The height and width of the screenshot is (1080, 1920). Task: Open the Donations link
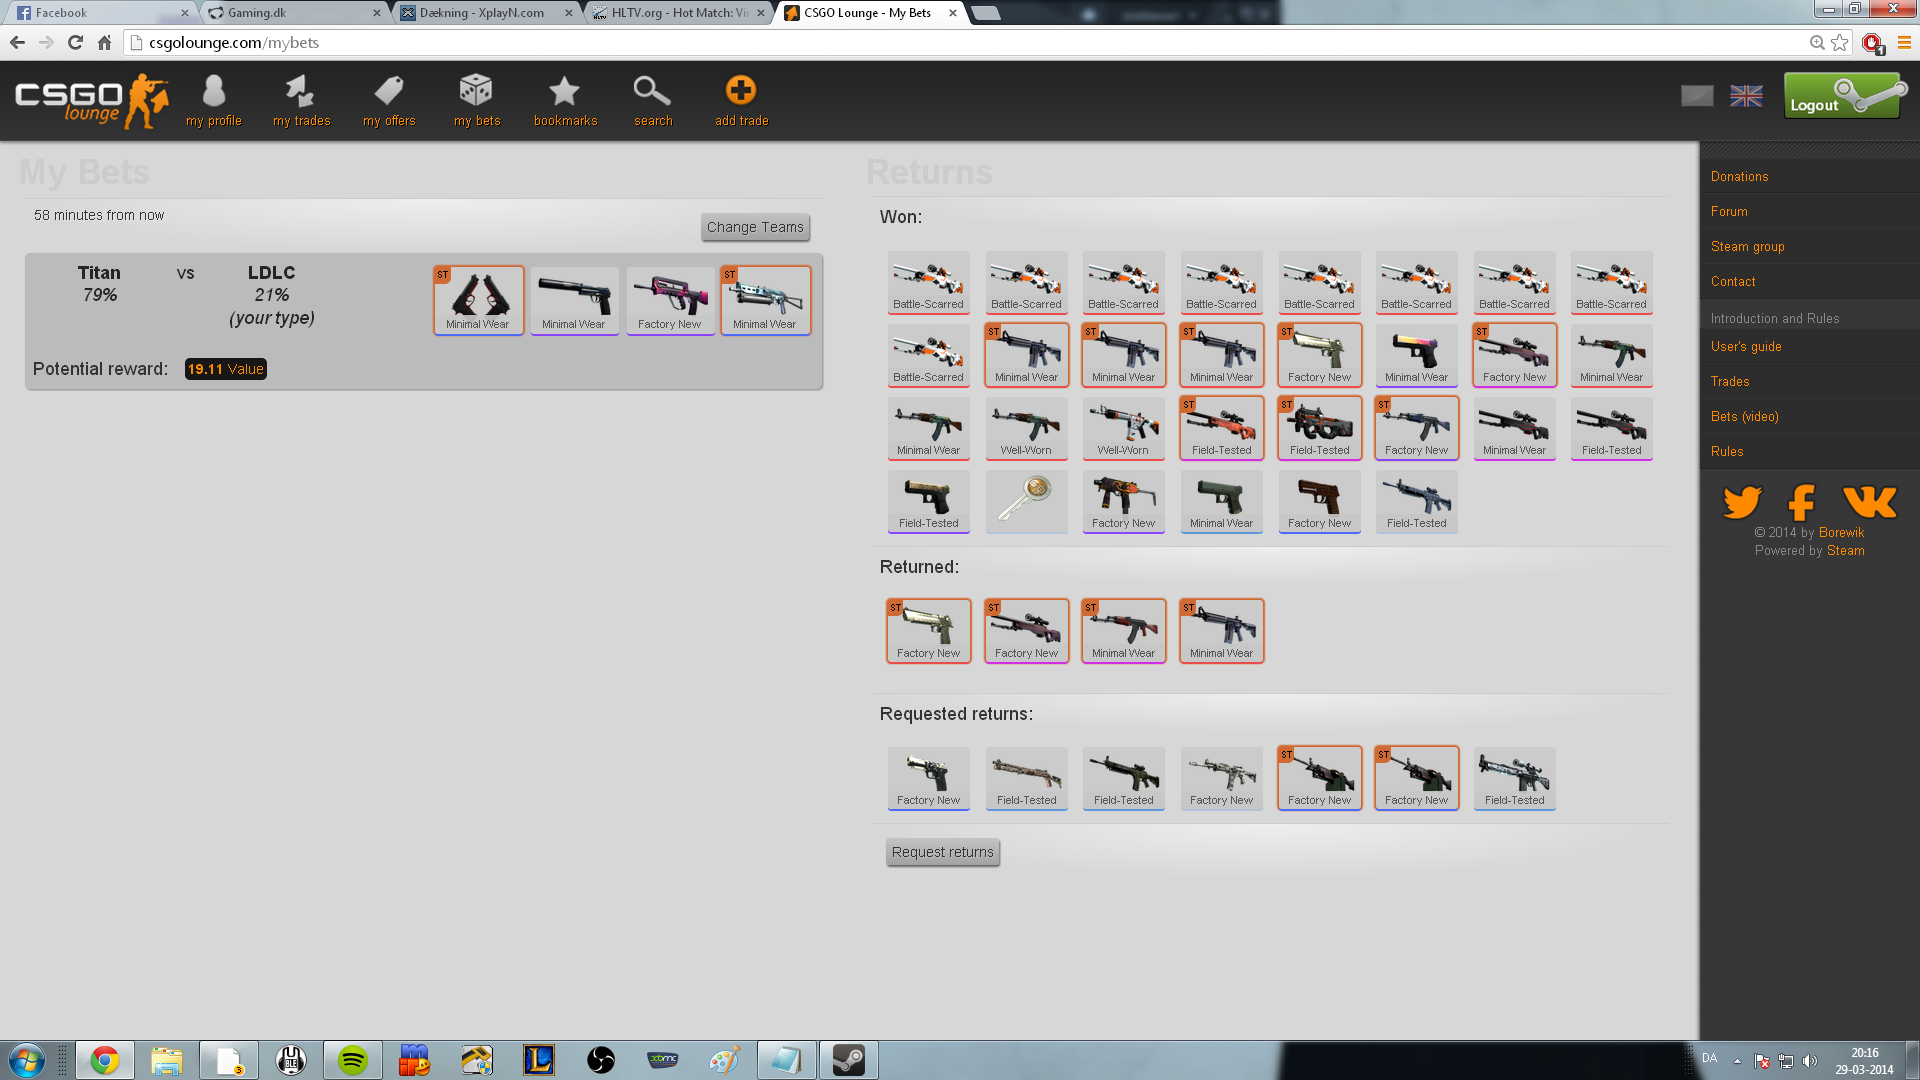[1739, 176]
